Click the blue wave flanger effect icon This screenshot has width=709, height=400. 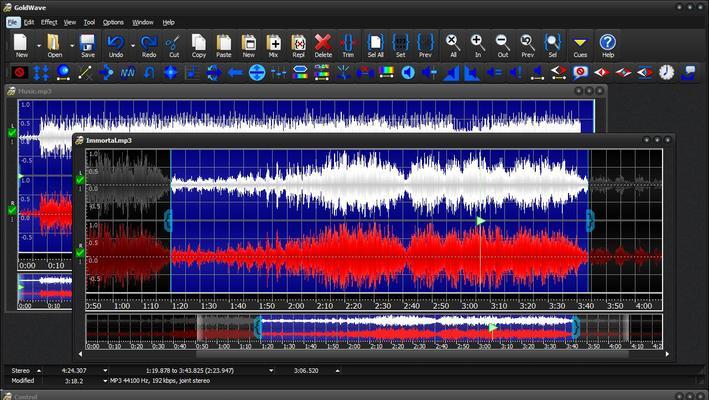coord(128,72)
